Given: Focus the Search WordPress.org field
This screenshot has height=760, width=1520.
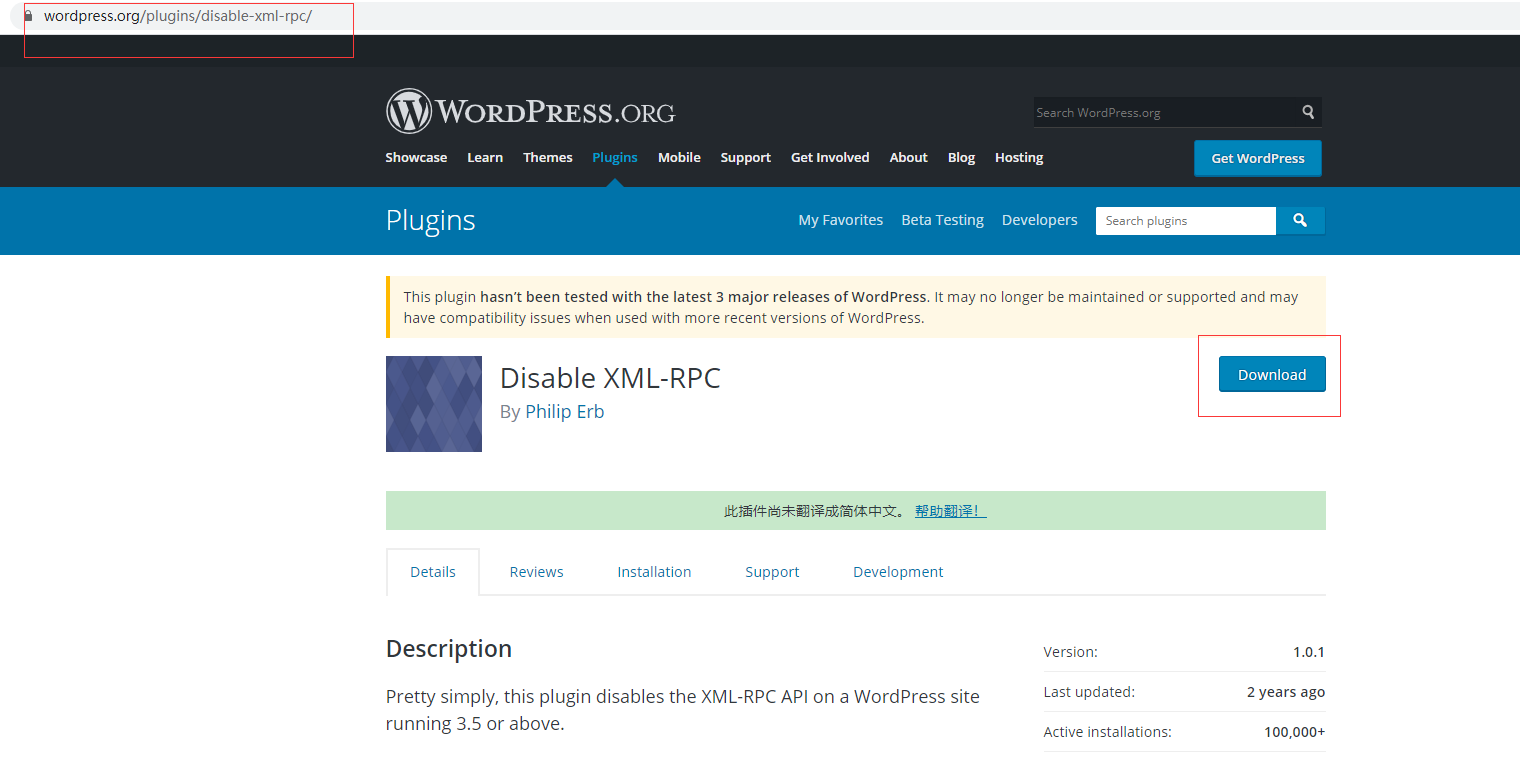Looking at the screenshot, I should coord(1166,112).
